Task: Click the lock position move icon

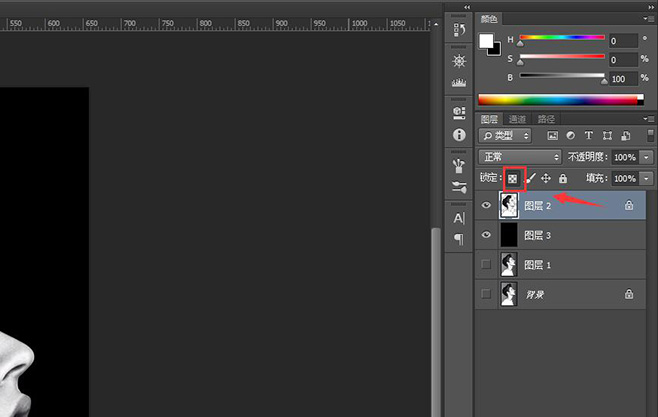Action: tap(546, 178)
